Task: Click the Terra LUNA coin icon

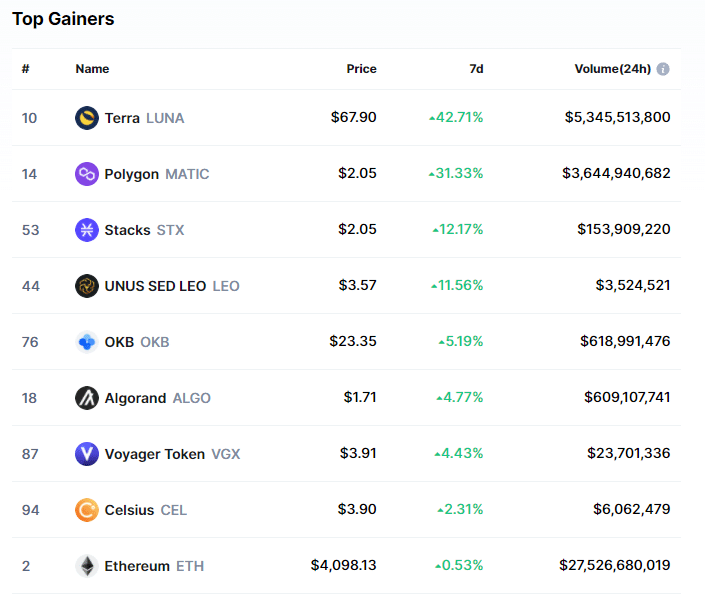Action: pos(87,118)
